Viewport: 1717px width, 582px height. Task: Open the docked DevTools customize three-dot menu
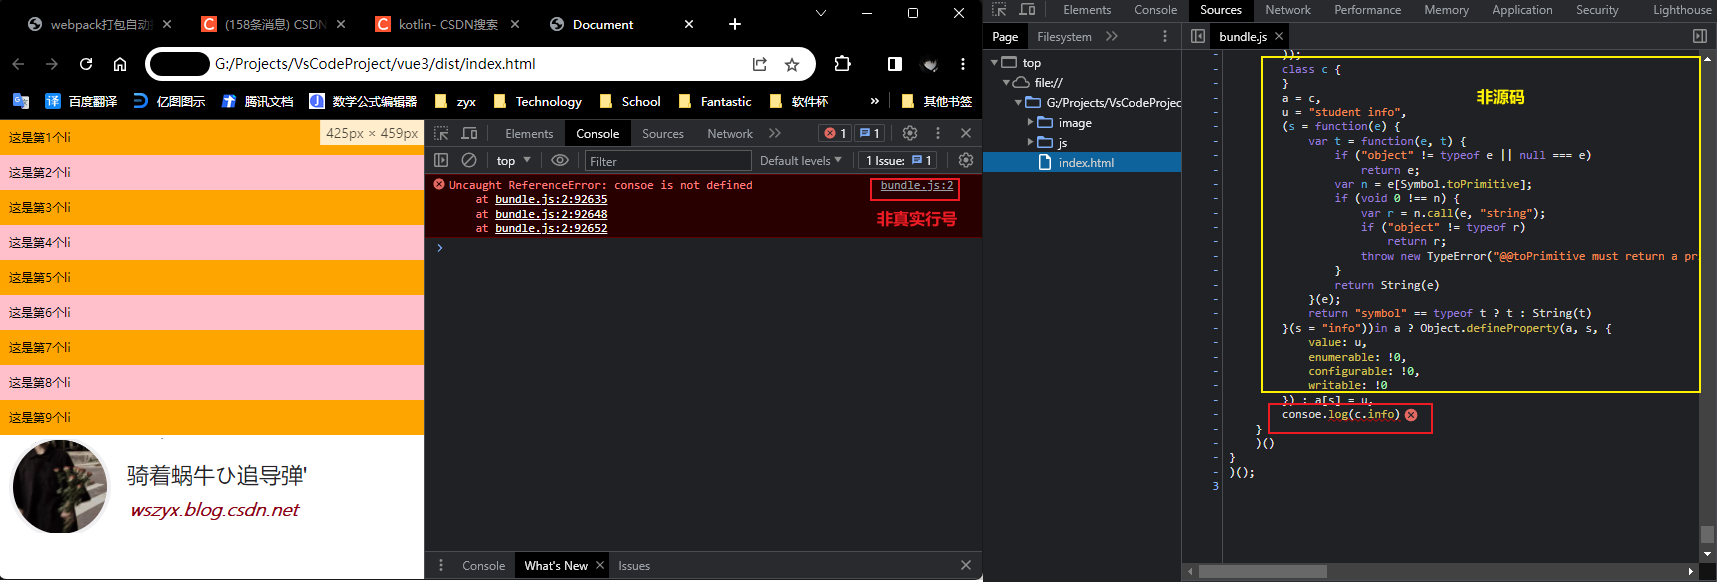(x=938, y=133)
